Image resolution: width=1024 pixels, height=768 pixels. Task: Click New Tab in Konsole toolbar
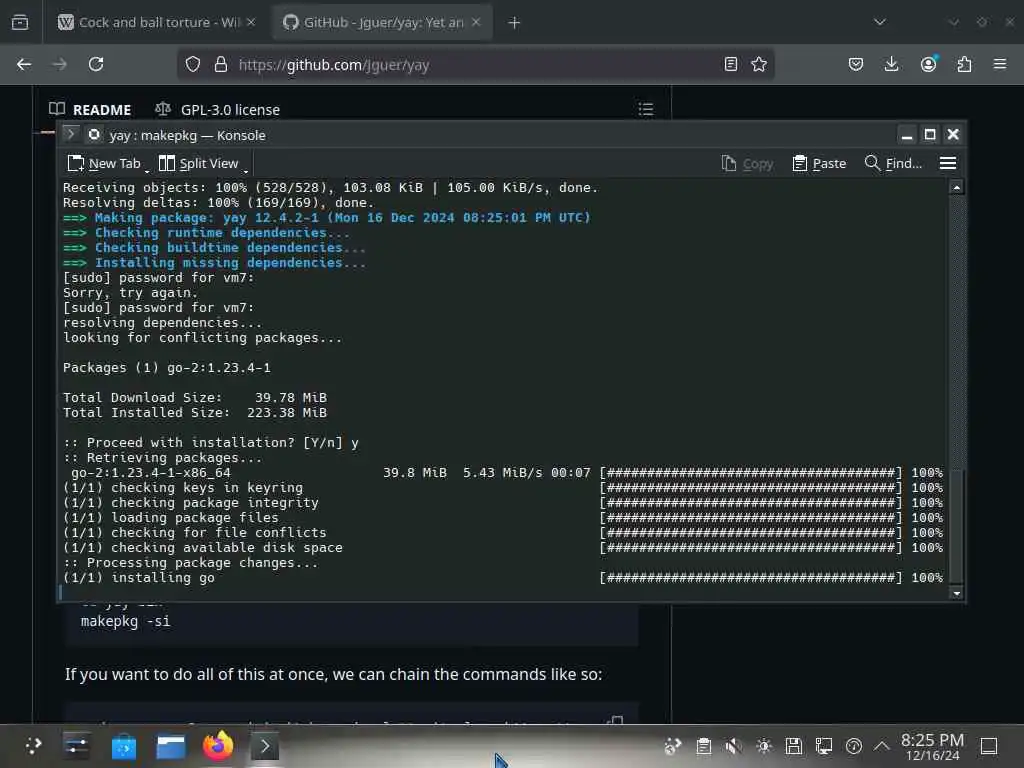[104, 163]
